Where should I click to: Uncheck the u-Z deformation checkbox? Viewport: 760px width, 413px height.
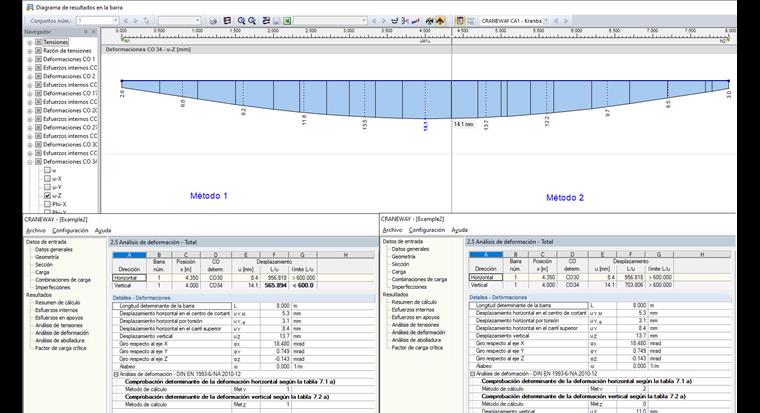tap(47, 196)
